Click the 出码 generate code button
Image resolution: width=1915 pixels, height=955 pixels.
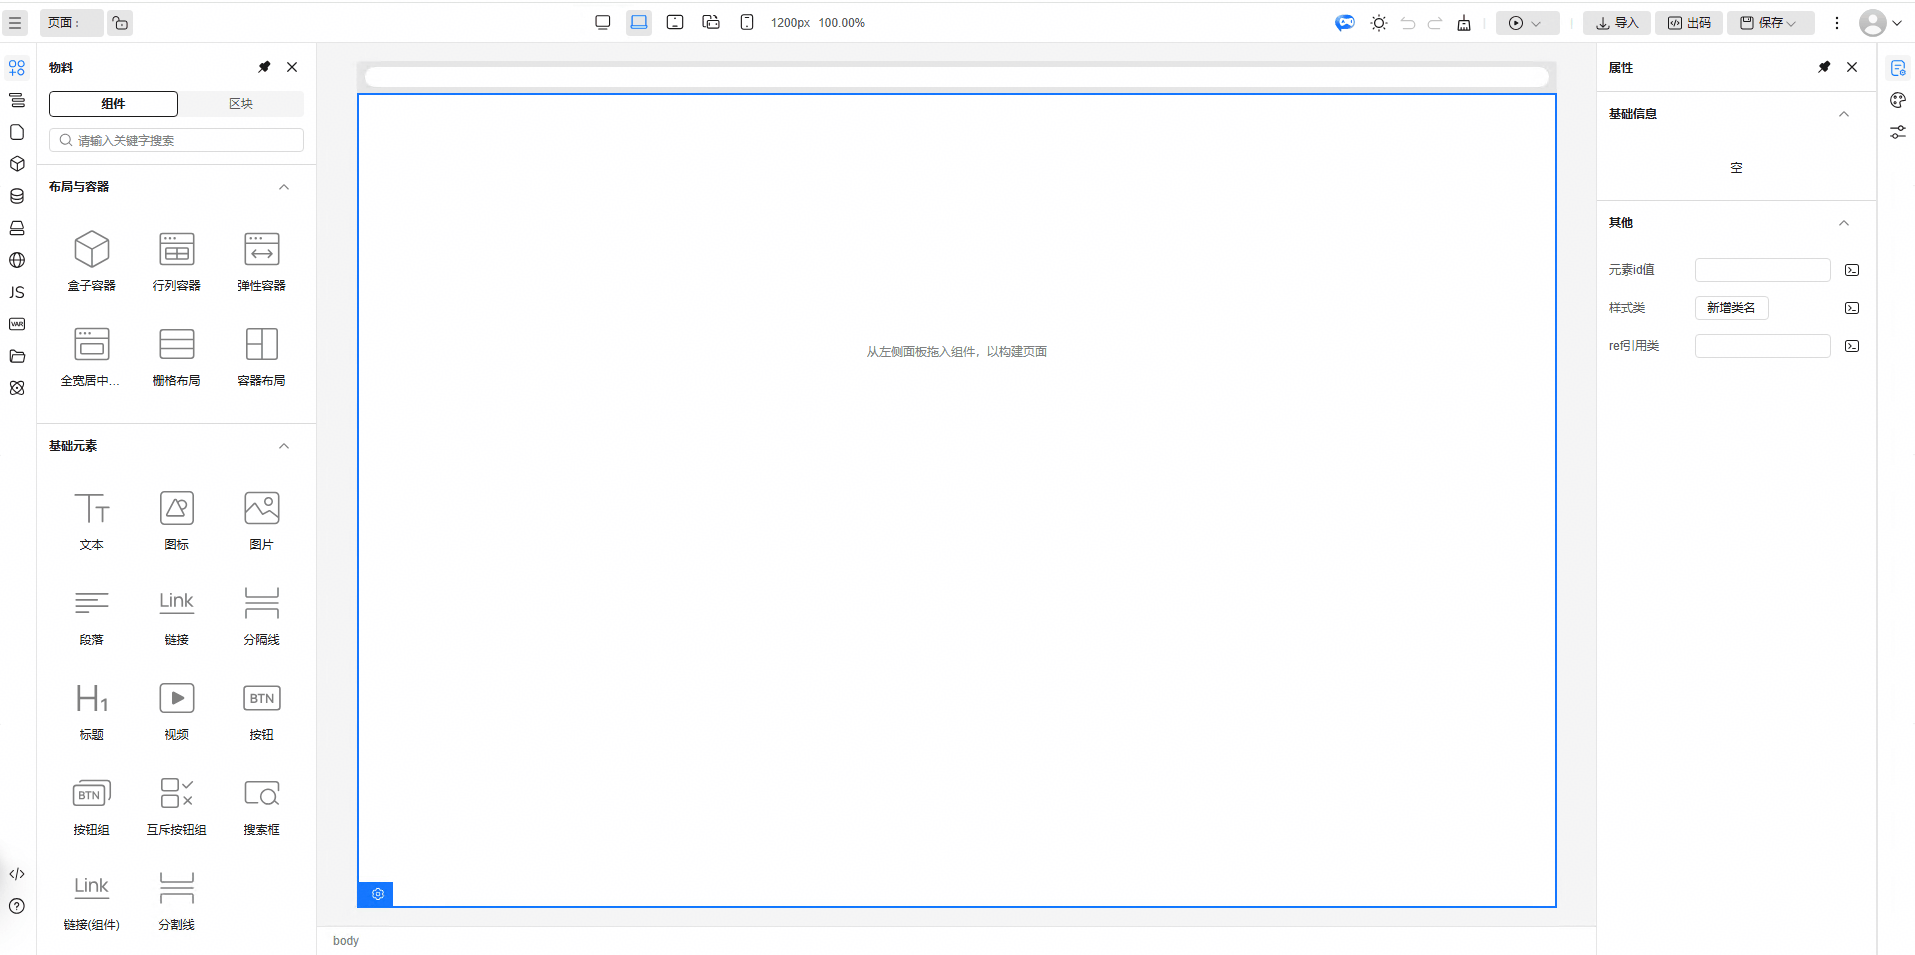pos(1689,23)
